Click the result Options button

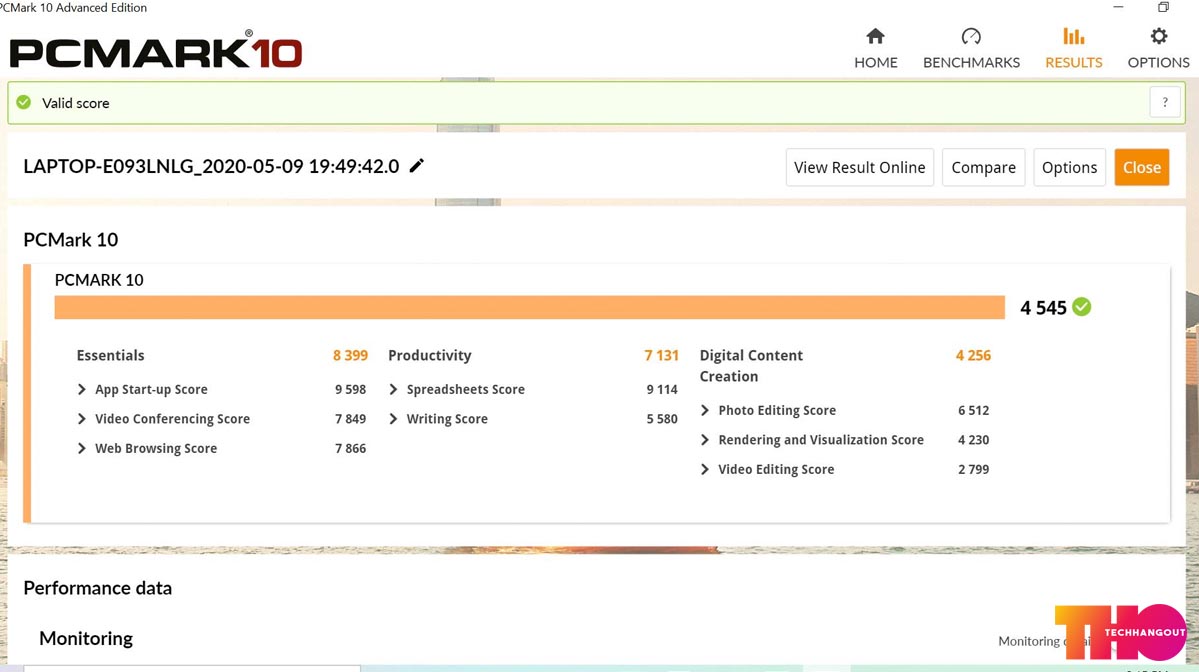click(1069, 167)
